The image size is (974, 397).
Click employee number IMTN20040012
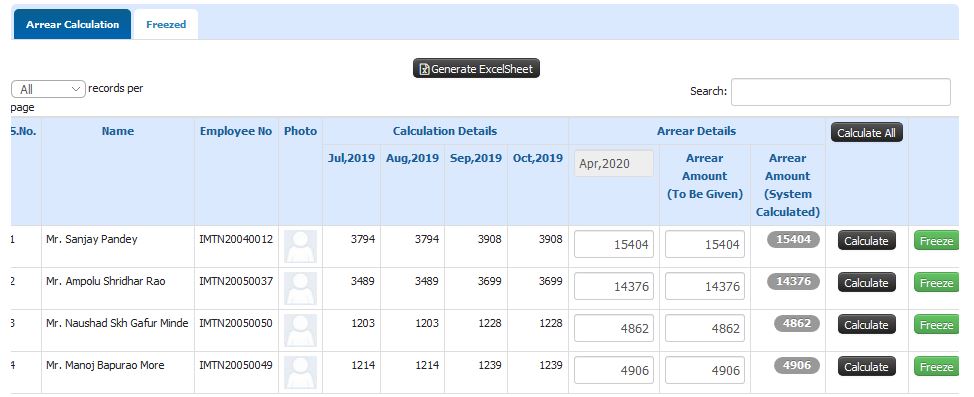click(x=236, y=239)
